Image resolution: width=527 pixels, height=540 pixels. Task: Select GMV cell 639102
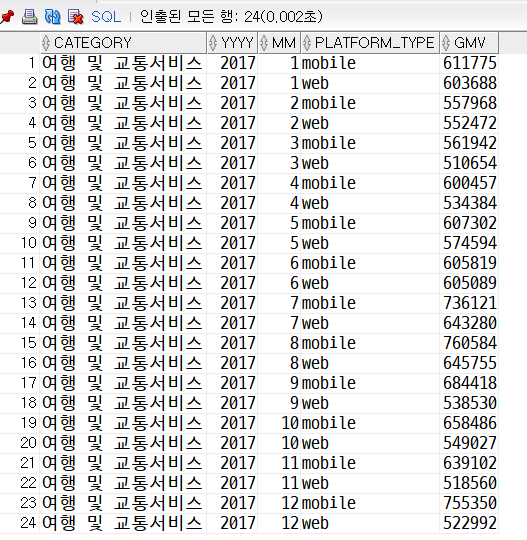coord(469,463)
